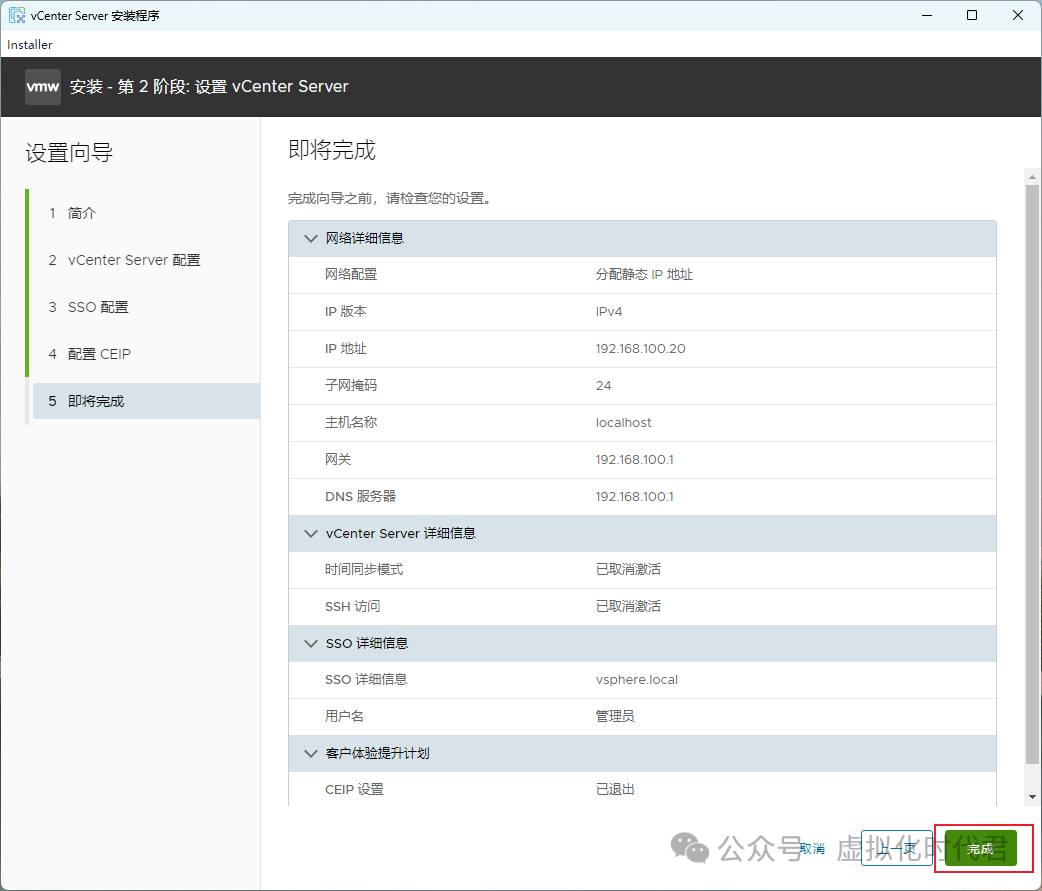The width and height of the screenshot is (1042, 891).
Task: Click the subnet mask value 24
Action: click(603, 386)
